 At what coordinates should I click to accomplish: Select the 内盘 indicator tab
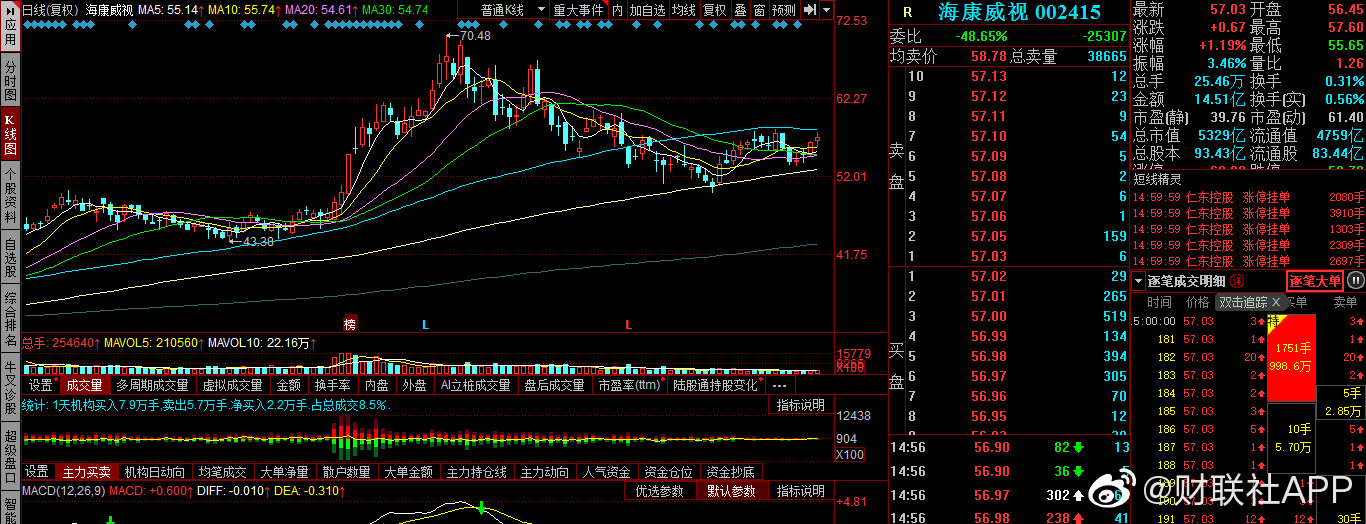coord(377,385)
